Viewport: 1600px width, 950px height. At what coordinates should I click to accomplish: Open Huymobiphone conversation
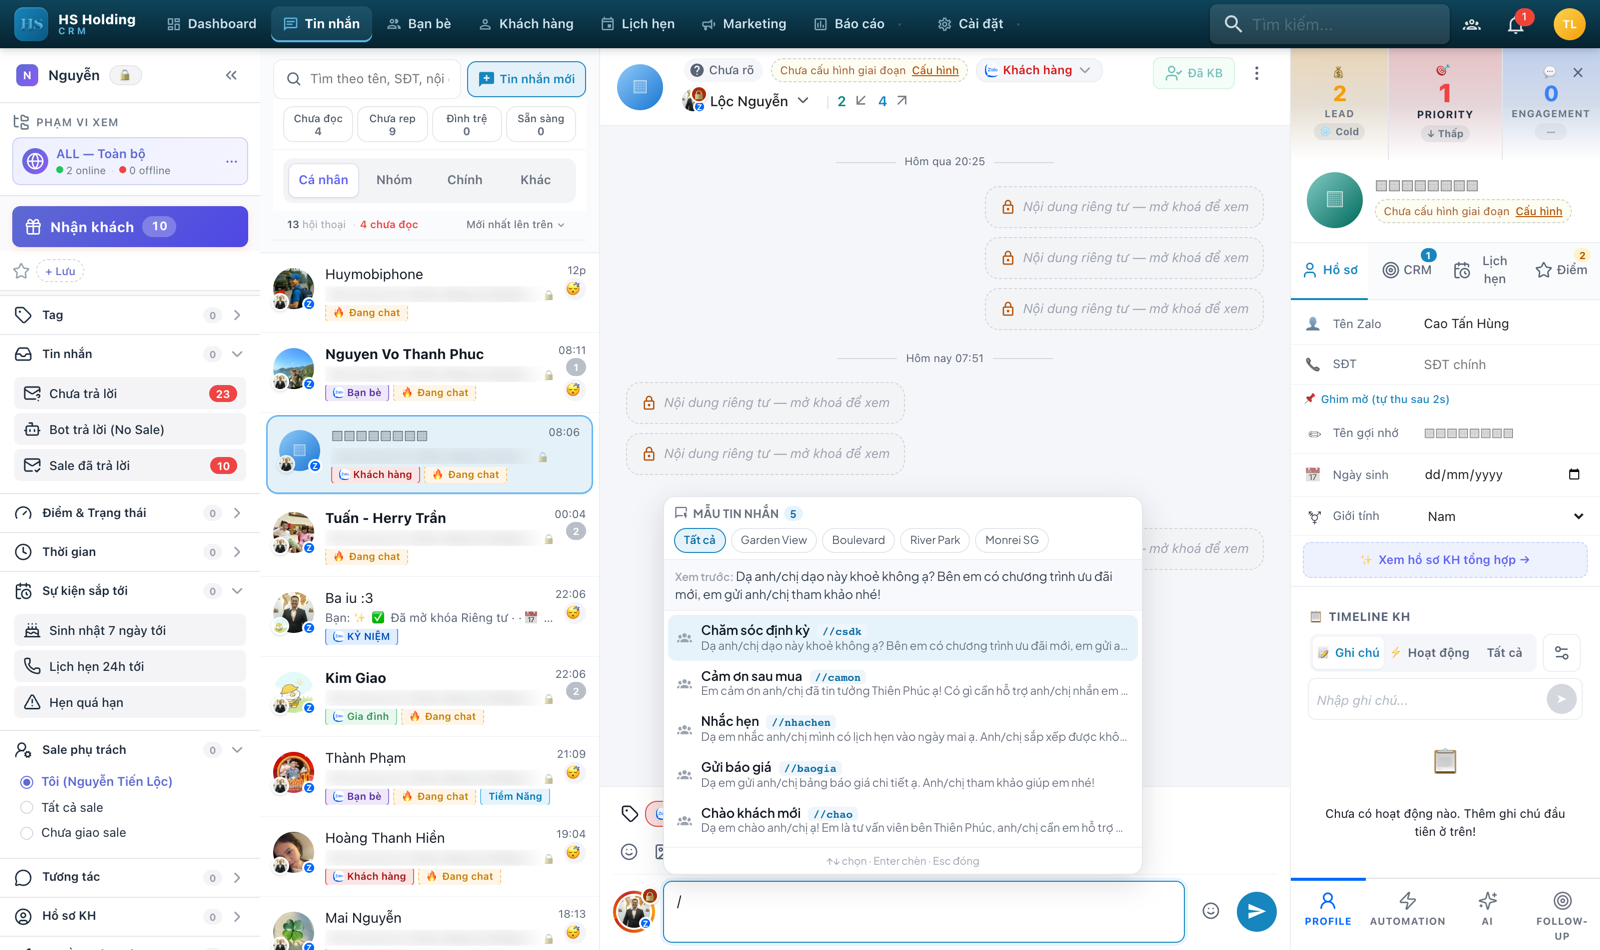[430, 291]
